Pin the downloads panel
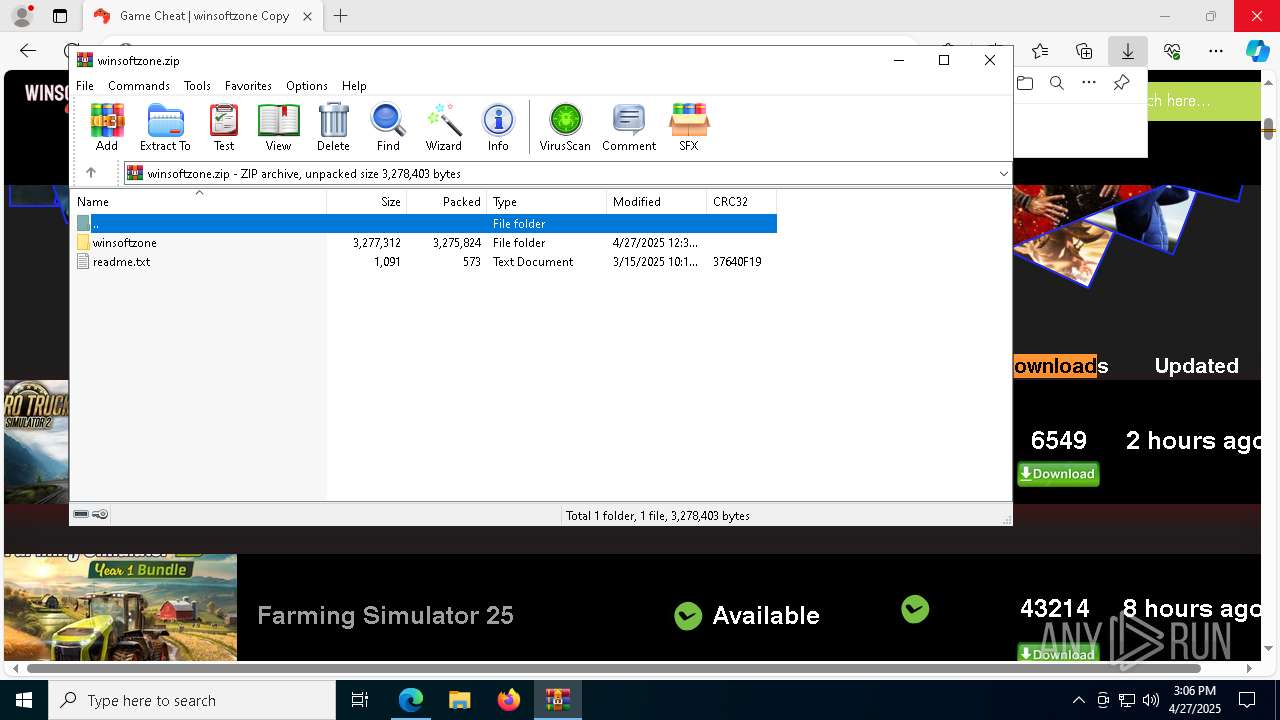The image size is (1280, 720). pos(1121,83)
